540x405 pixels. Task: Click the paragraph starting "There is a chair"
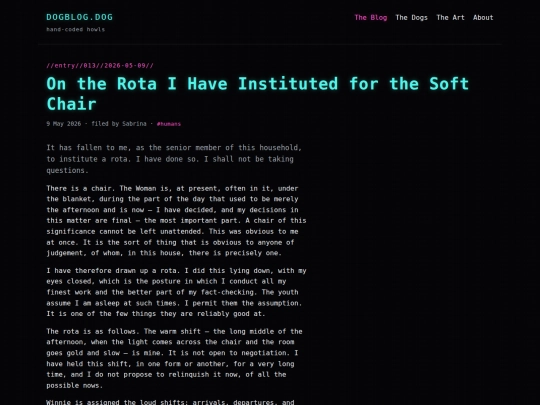176,220
